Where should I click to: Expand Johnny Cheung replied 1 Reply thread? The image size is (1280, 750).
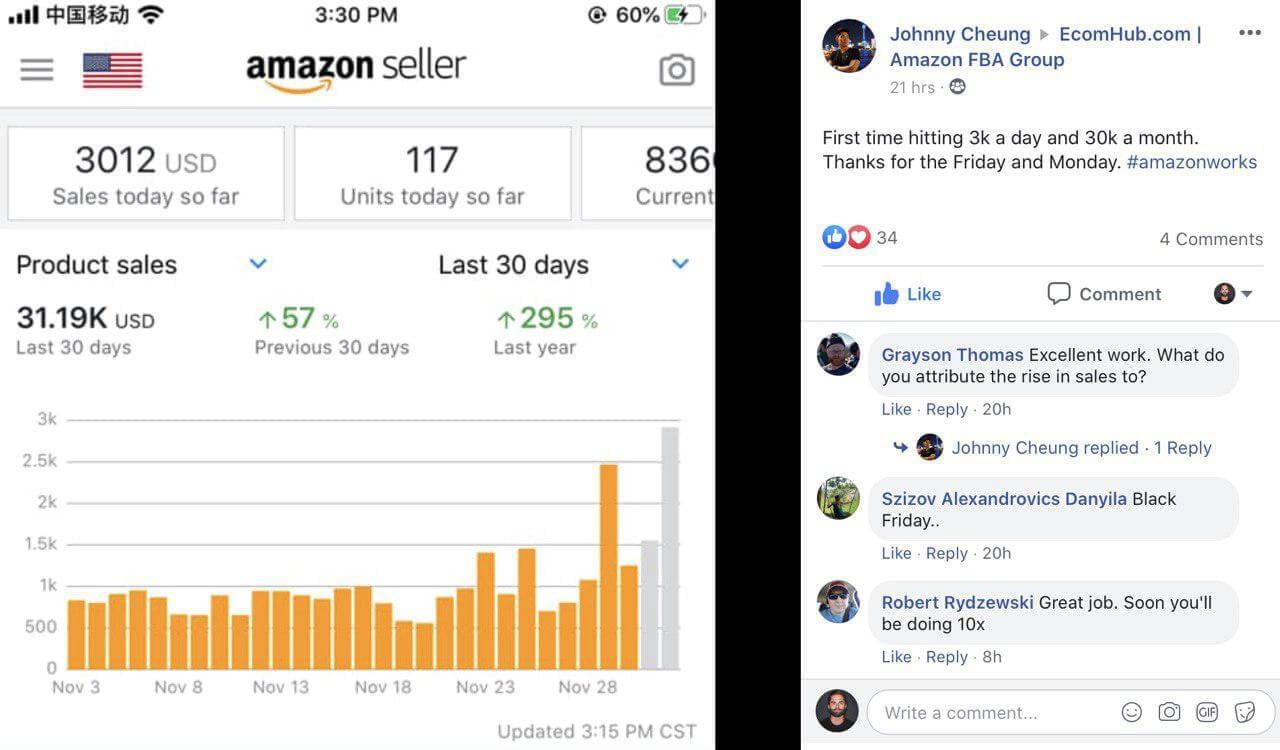[1081, 448]
